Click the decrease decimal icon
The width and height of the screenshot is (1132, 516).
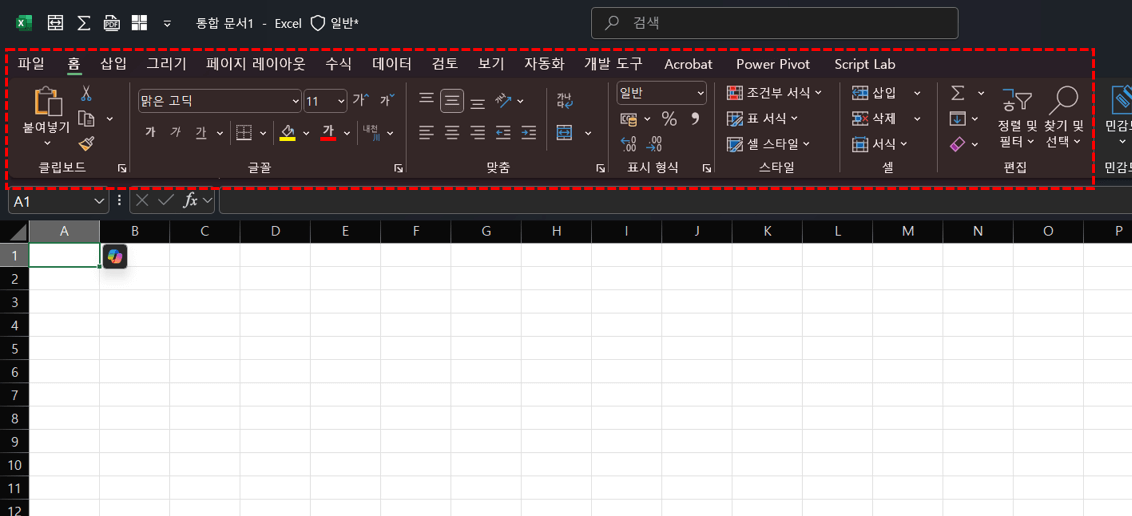pyautogui.click(x=654, y=144)
